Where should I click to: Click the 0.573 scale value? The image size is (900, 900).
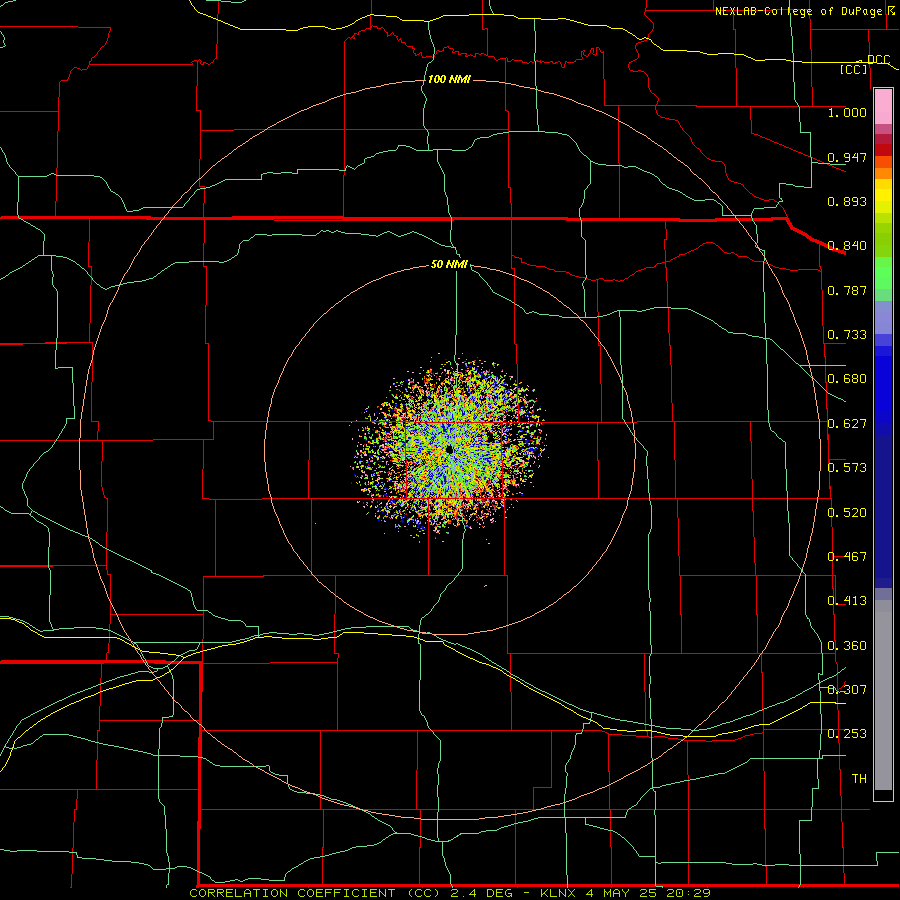pos(847,468)
